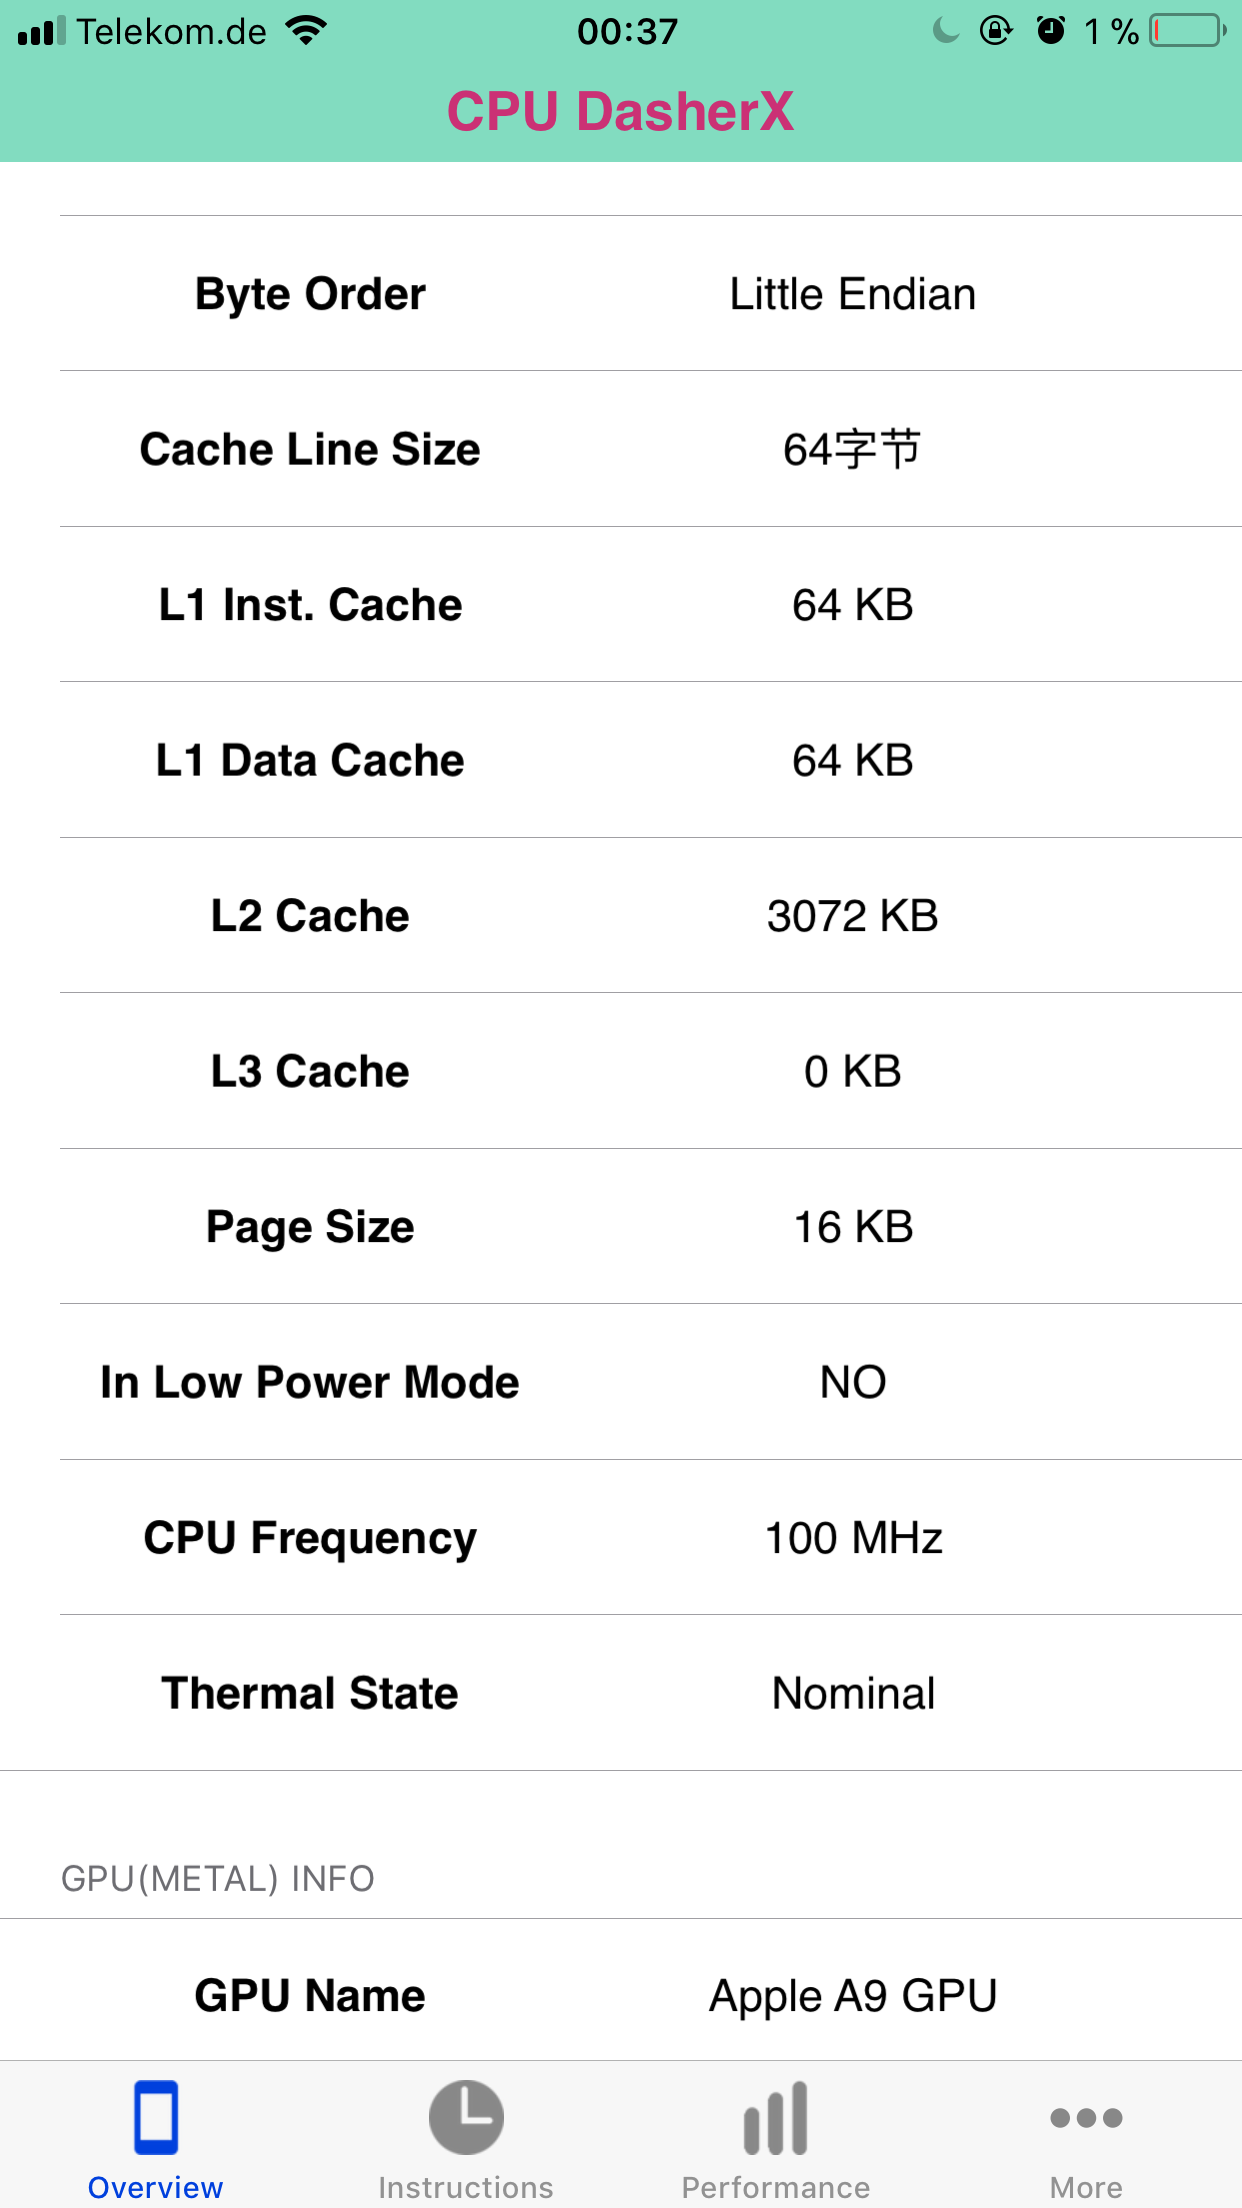Image resolution: width=1242 pixels, height=2208 pixels.
Task: Select the Byte Order row
Action: tap(651, 293)
